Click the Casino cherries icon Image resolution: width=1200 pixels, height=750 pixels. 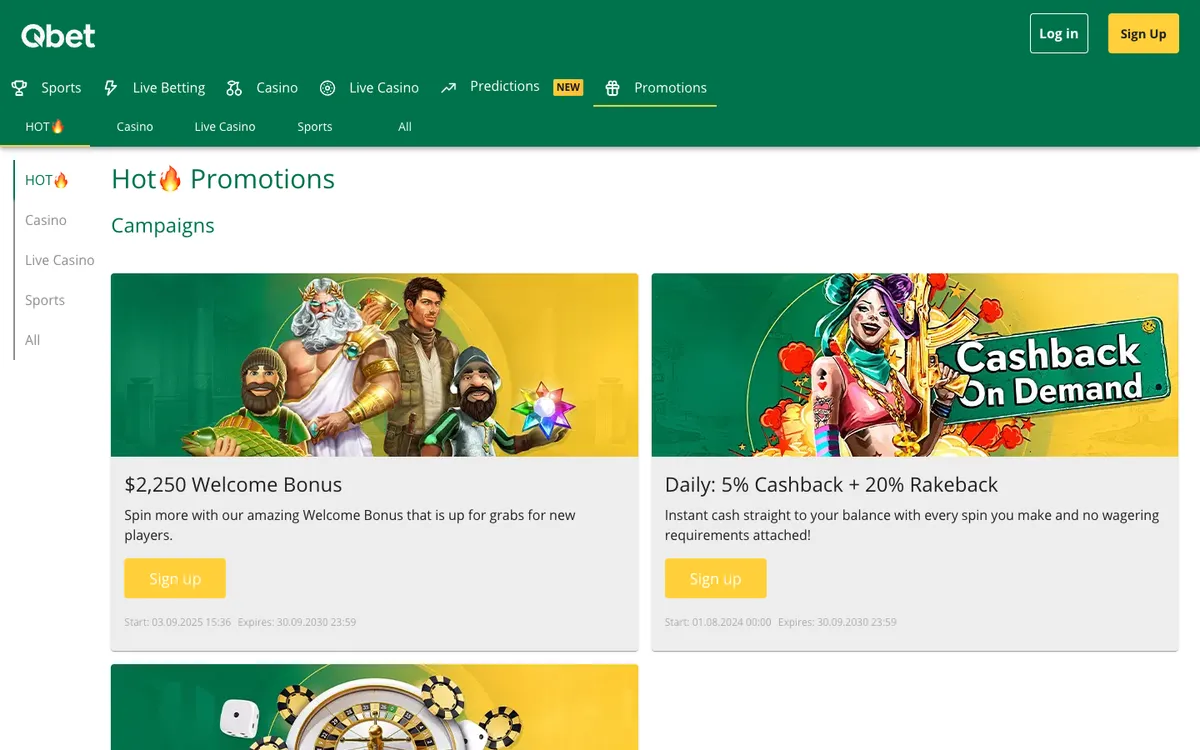point(234,88)
